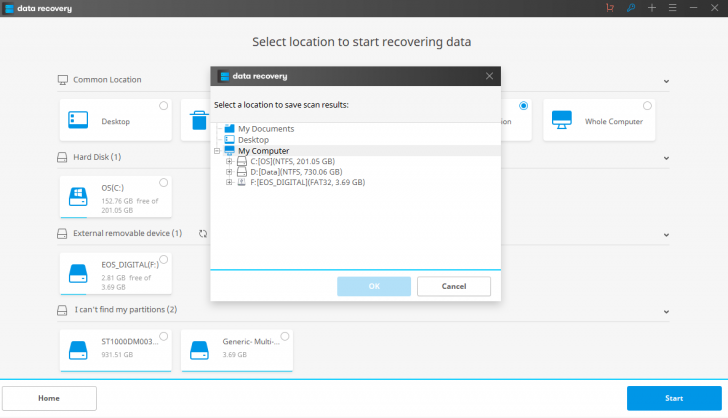Click the Start button
The height and width of the screenshot is (418, 728).
pos(674,398)
